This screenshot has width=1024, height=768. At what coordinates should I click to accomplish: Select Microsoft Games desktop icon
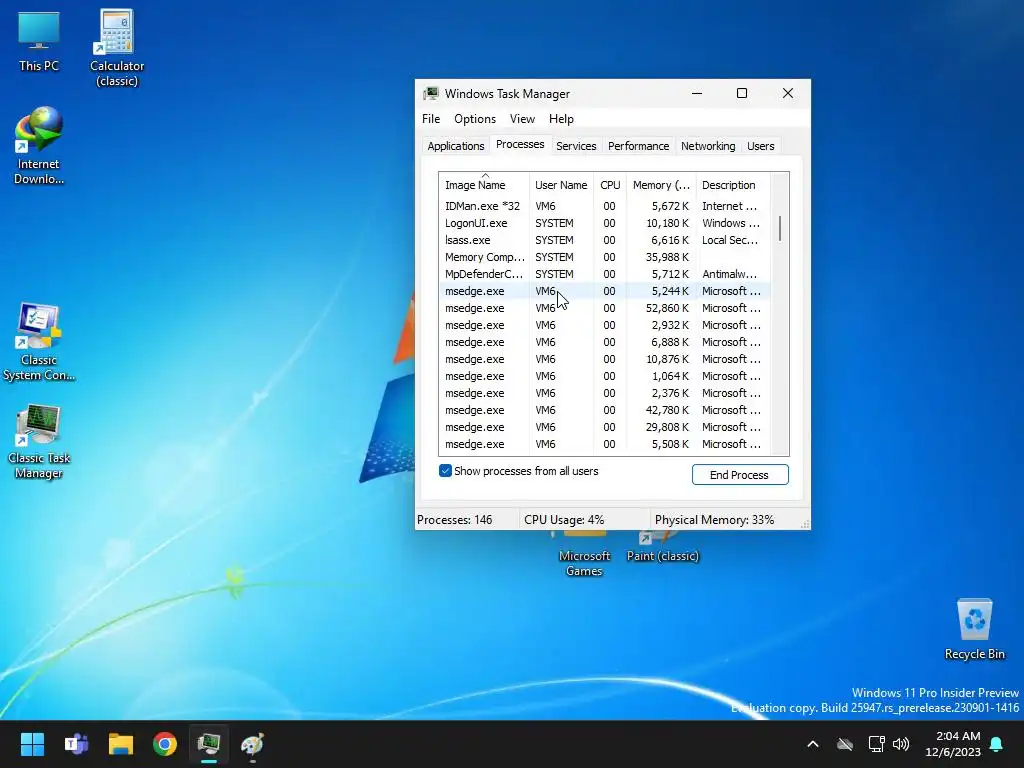(584, 555)
